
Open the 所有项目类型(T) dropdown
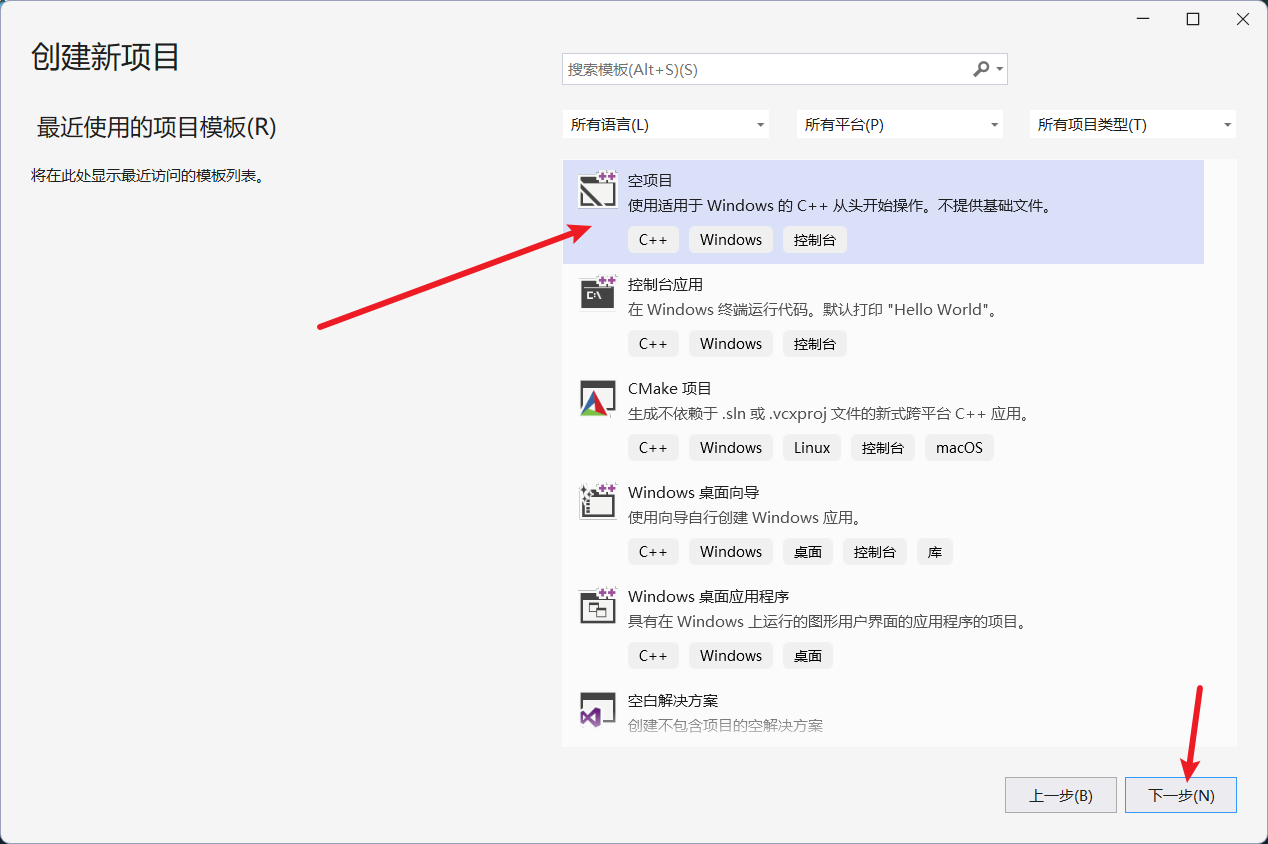[1133, 125]
